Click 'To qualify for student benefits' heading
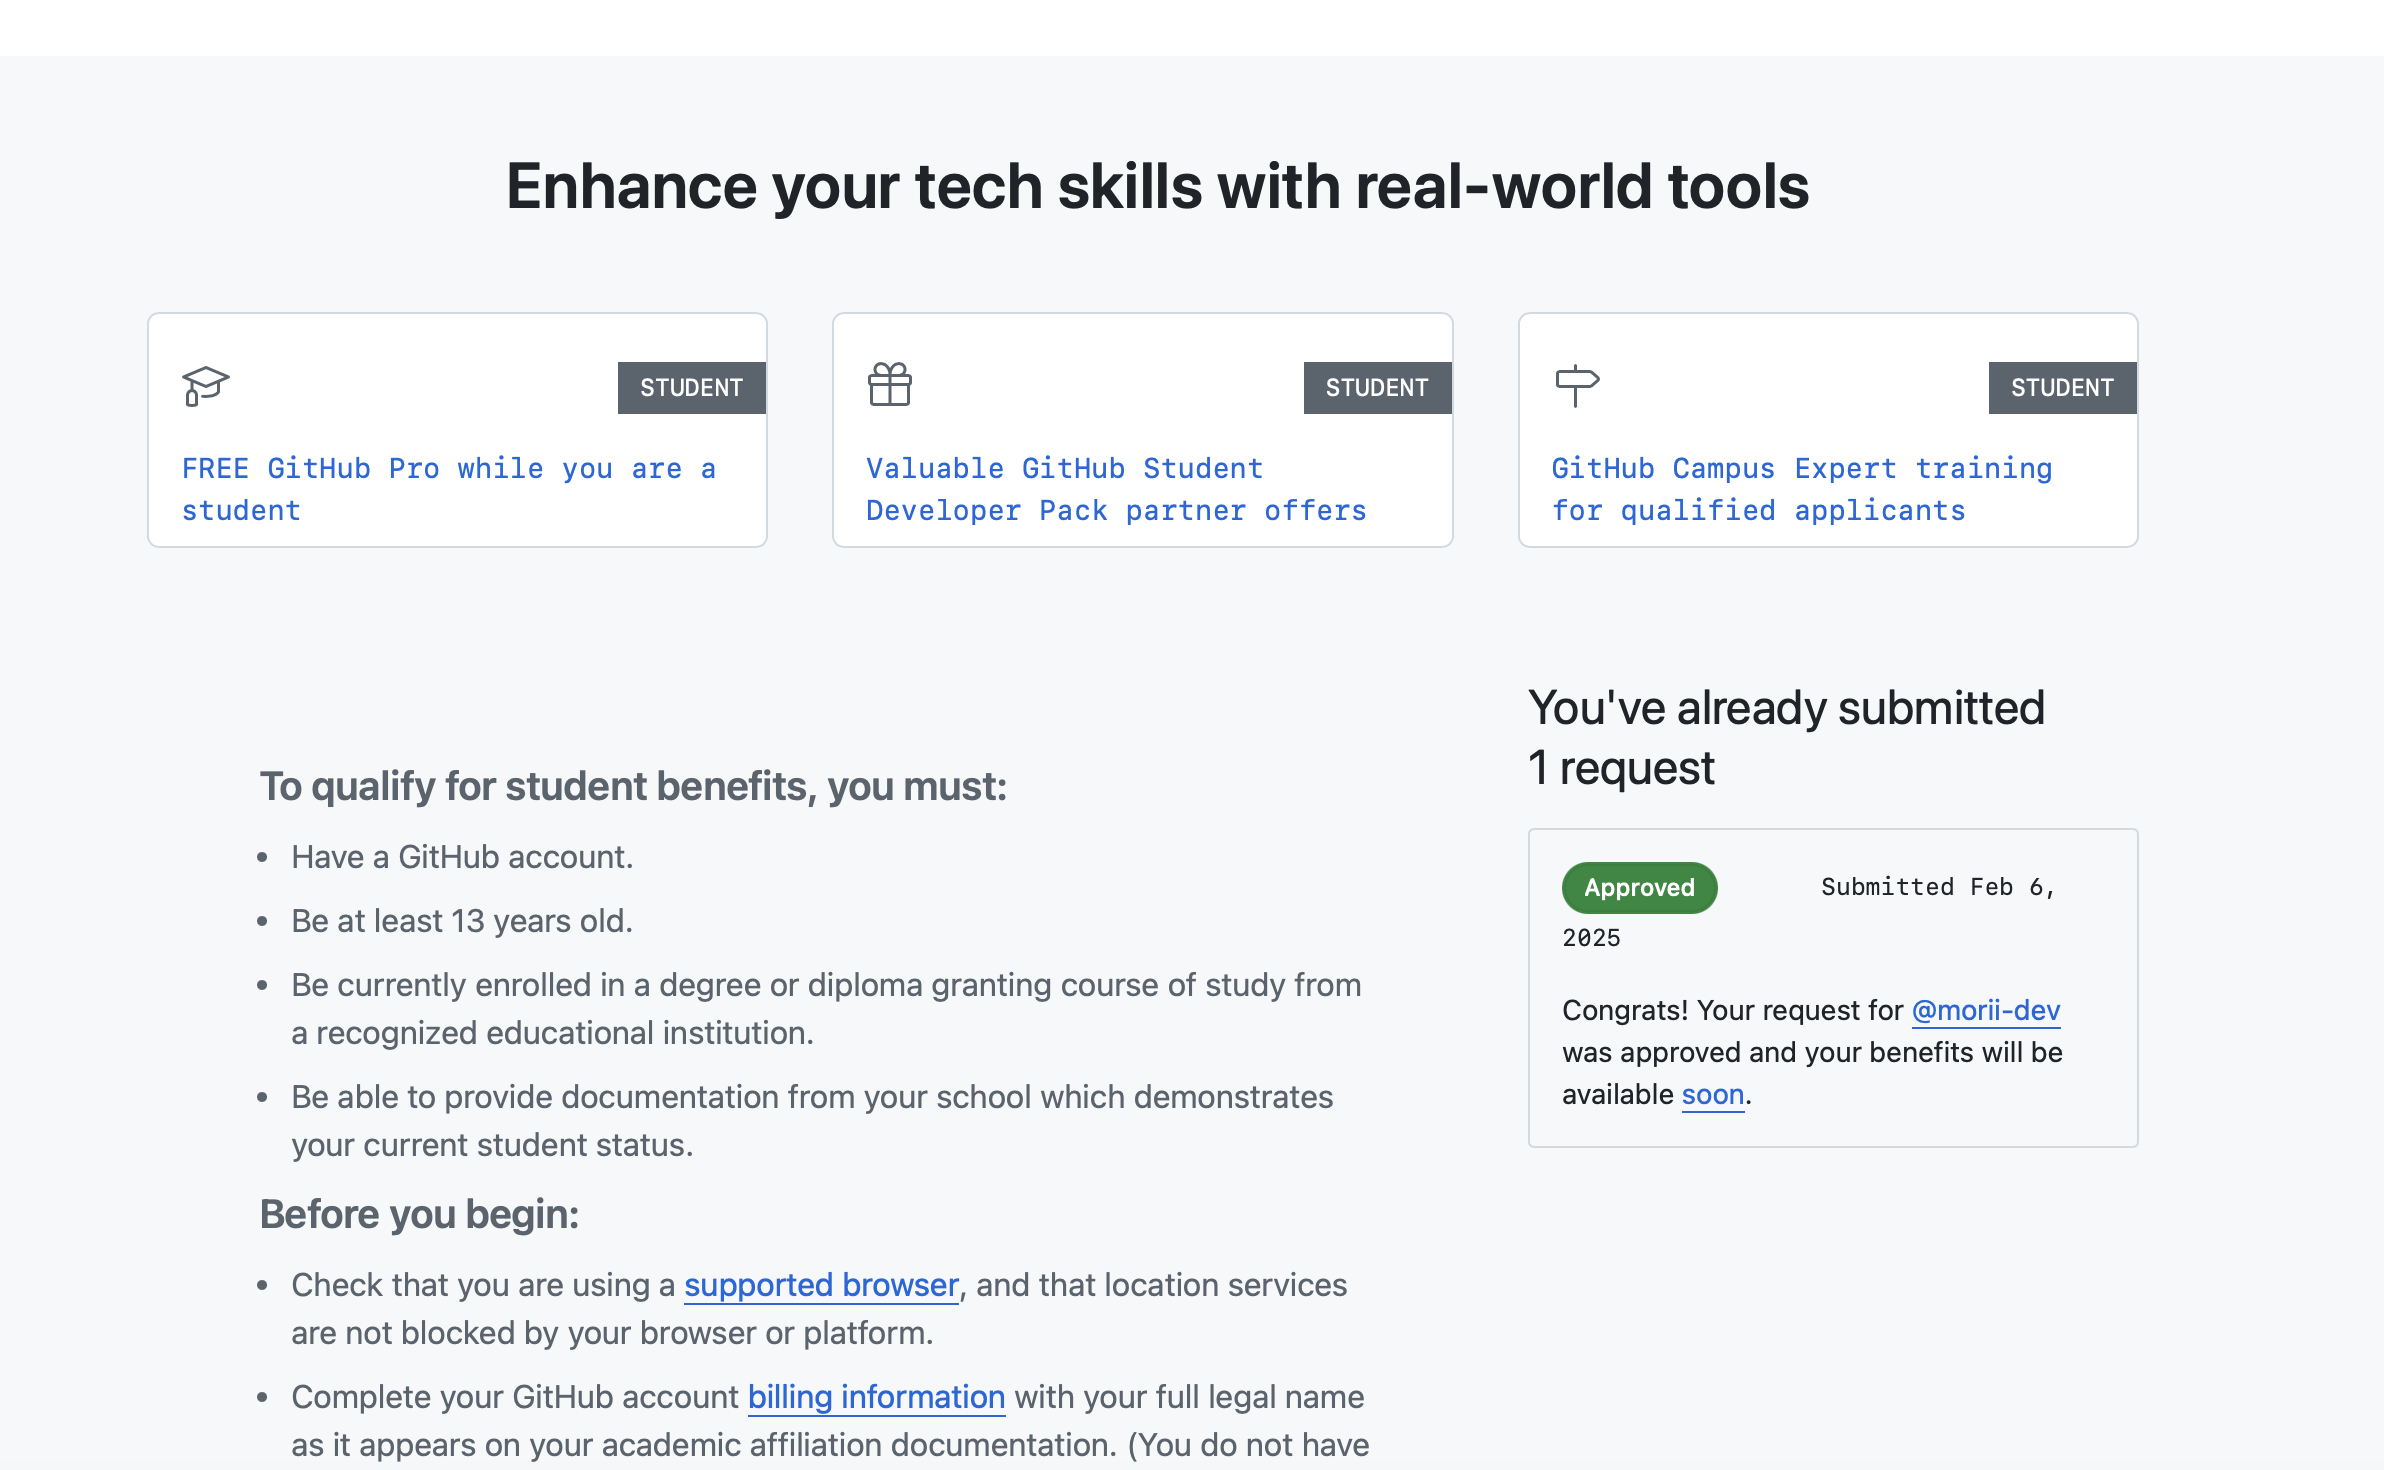 [633, 787]
